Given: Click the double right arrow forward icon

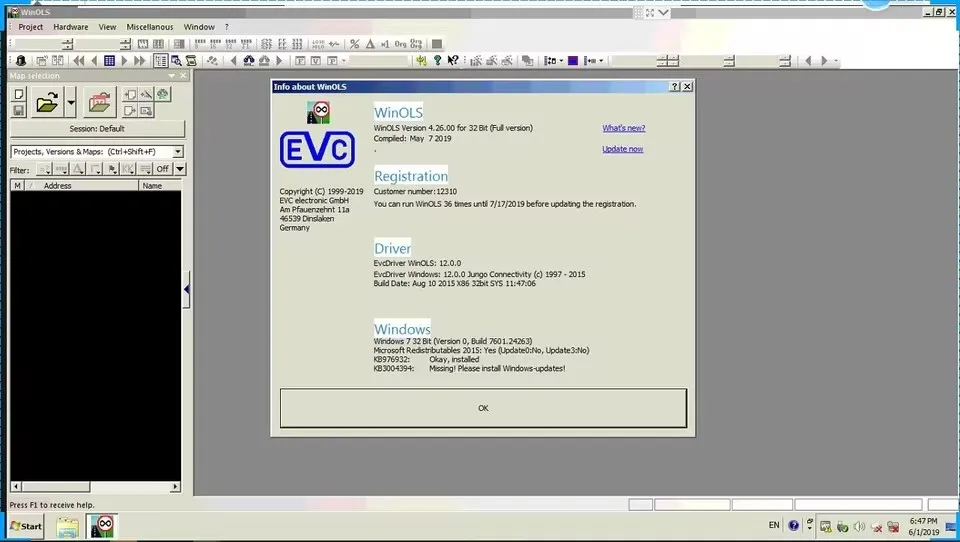Looking at the screenshot, I should 140,61.
